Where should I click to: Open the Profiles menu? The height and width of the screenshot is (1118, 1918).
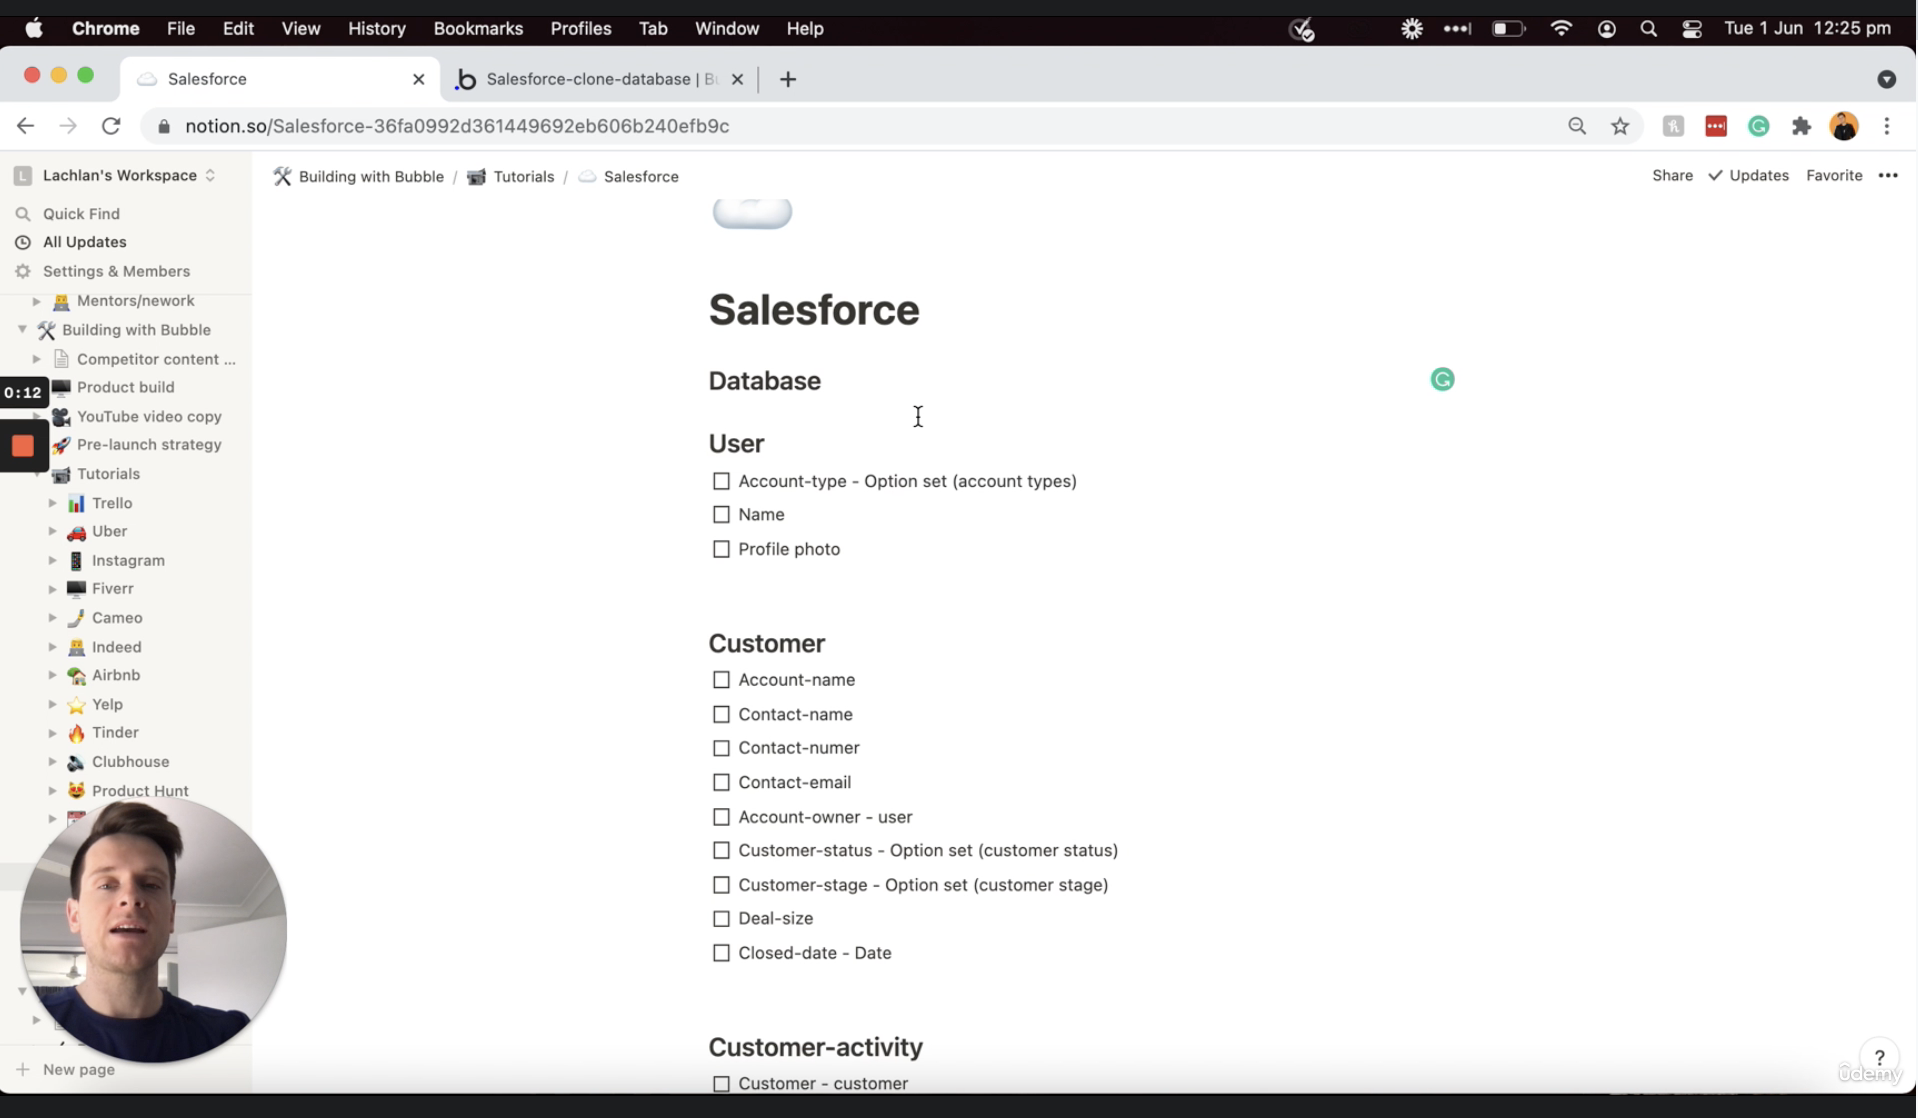point(581,29)
